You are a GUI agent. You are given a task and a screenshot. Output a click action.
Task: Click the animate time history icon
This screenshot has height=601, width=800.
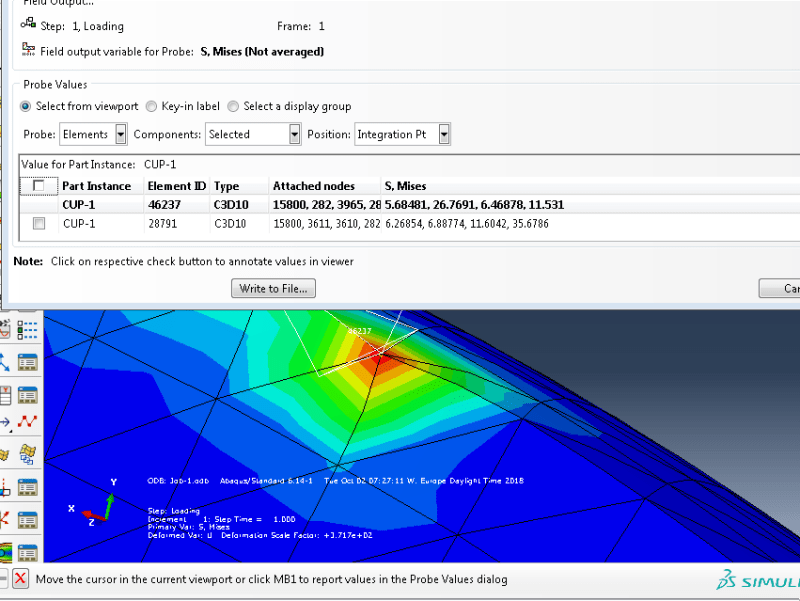coord(5,330)
